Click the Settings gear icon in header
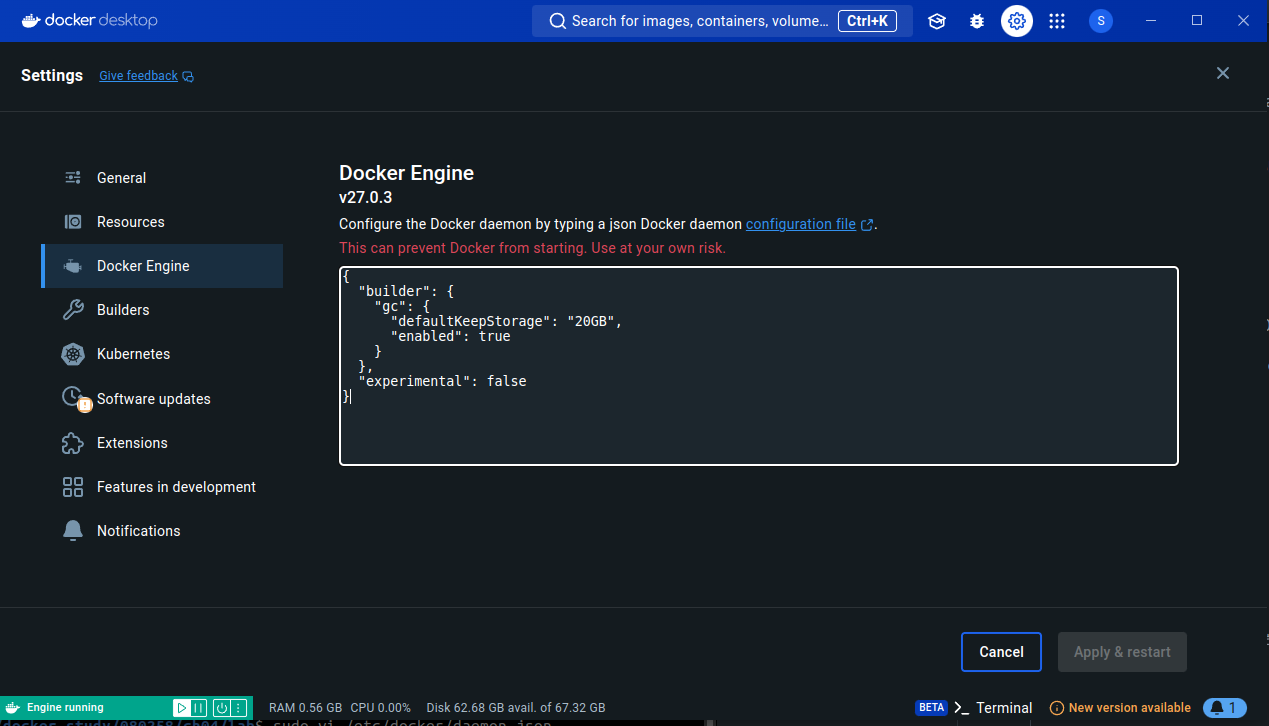Image resolution: width=1269 pixels, height=726 pixels. tap(1017, 21)
